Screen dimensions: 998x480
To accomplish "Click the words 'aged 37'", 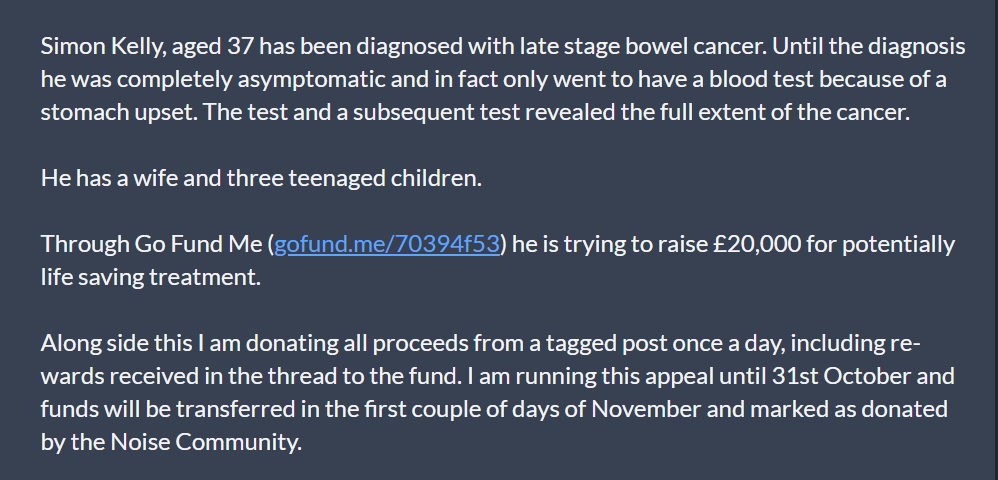I will click(213, 46).
